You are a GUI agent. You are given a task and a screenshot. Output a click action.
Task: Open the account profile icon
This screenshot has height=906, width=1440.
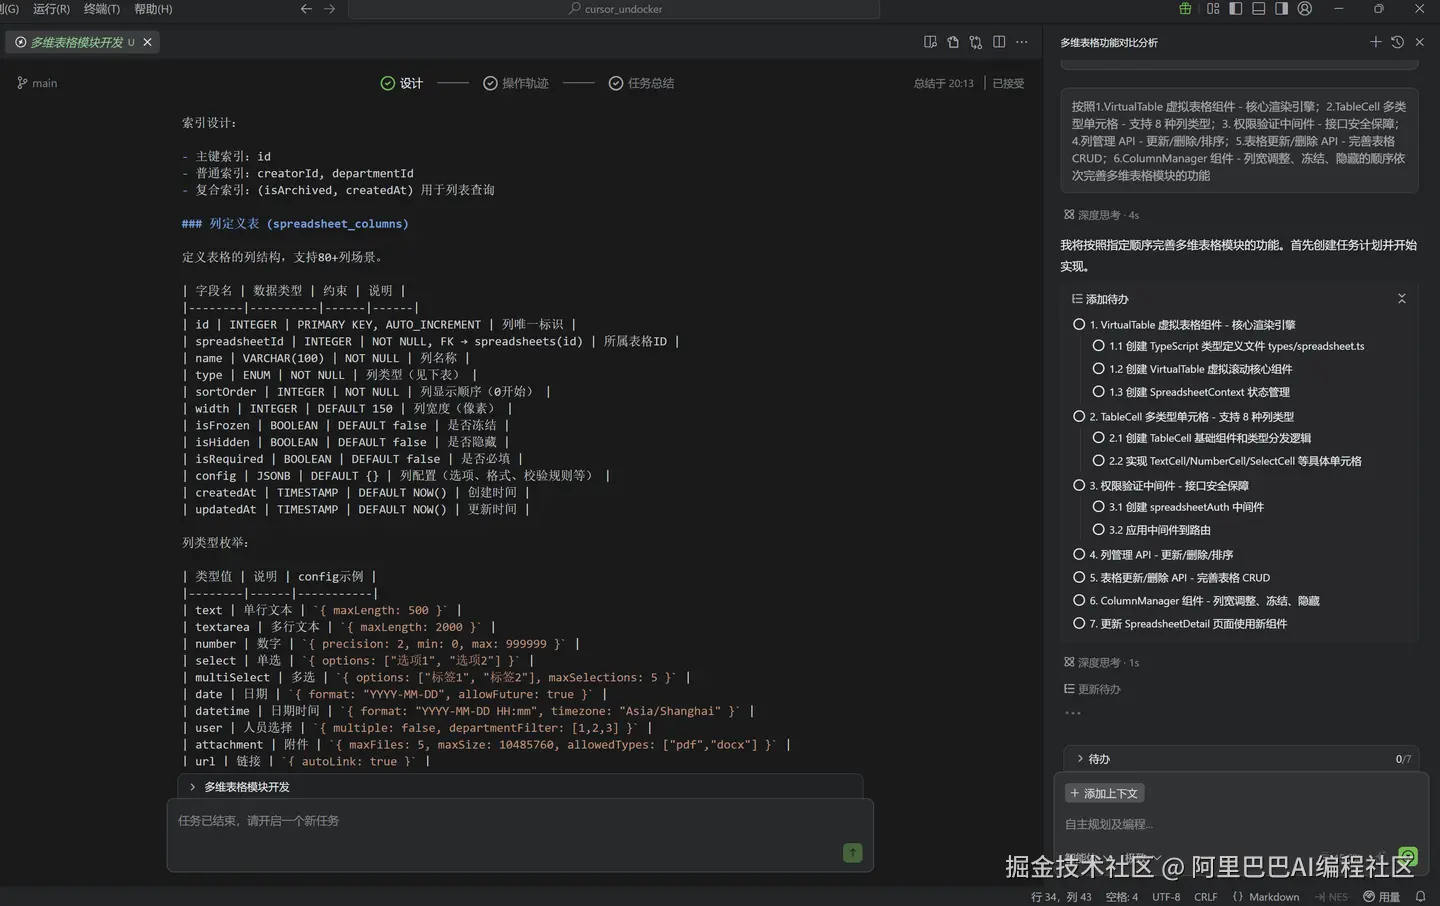[x=1305, y=9]
